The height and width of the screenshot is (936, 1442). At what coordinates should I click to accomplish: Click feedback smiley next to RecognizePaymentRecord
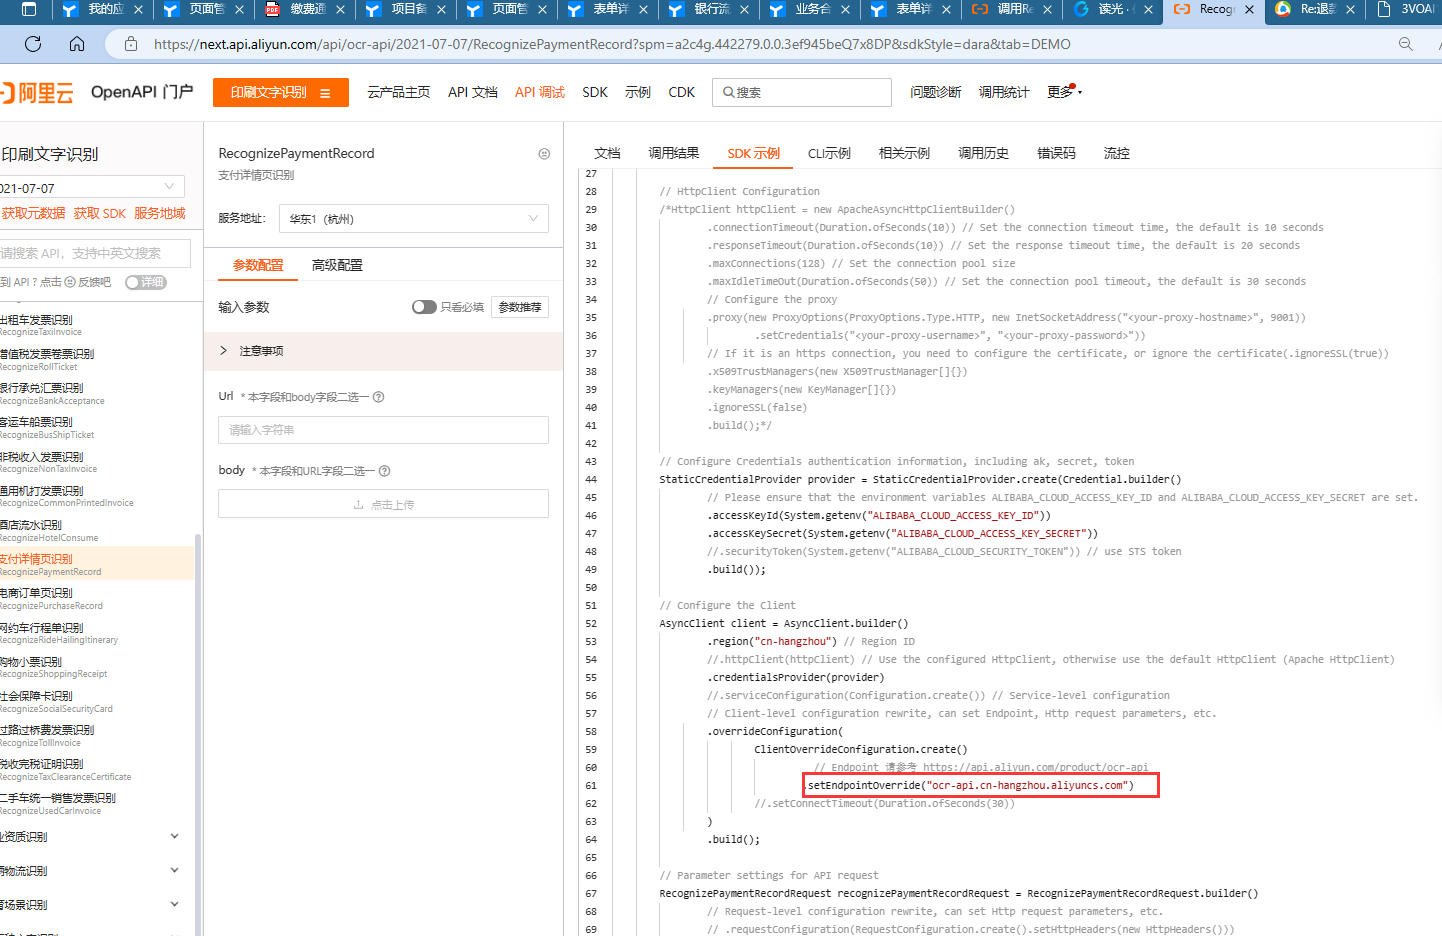click(544, 154)
